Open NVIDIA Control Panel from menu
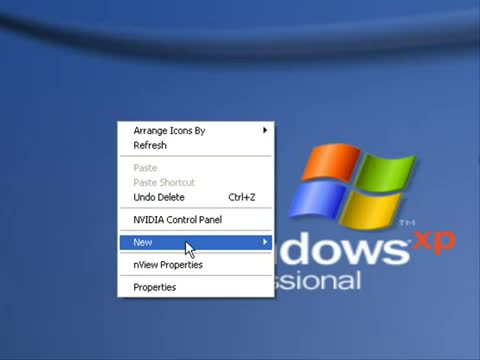Screen dimensions: 480x360 [196, 220]
